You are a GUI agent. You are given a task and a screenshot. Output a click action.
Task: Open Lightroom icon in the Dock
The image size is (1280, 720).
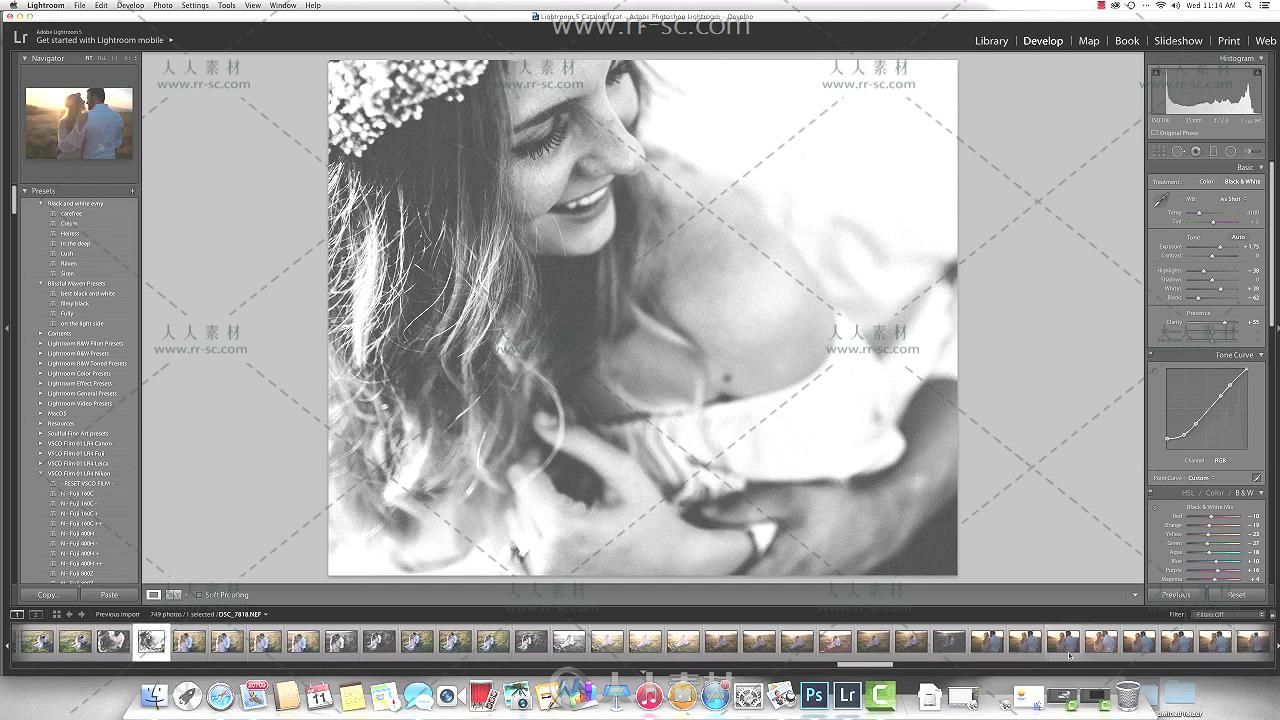[848, 695]
